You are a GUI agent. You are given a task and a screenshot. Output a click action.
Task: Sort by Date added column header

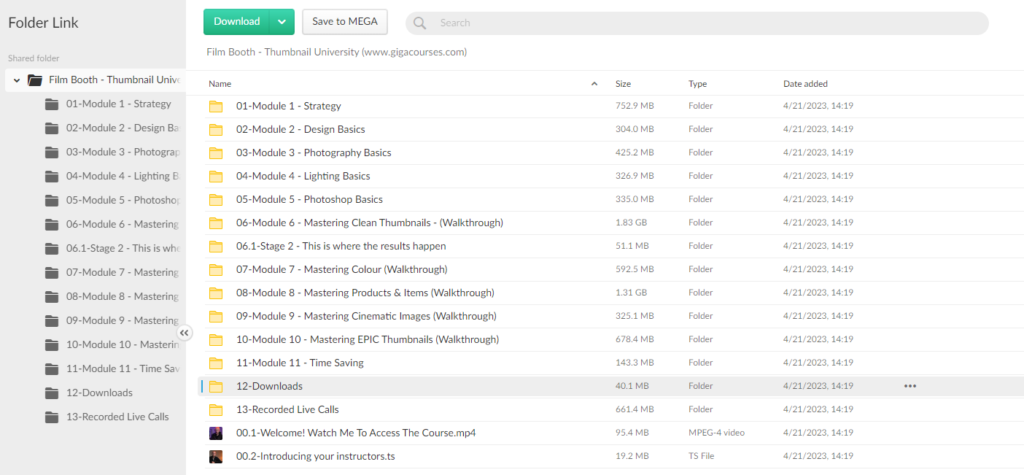click(805, 84)
